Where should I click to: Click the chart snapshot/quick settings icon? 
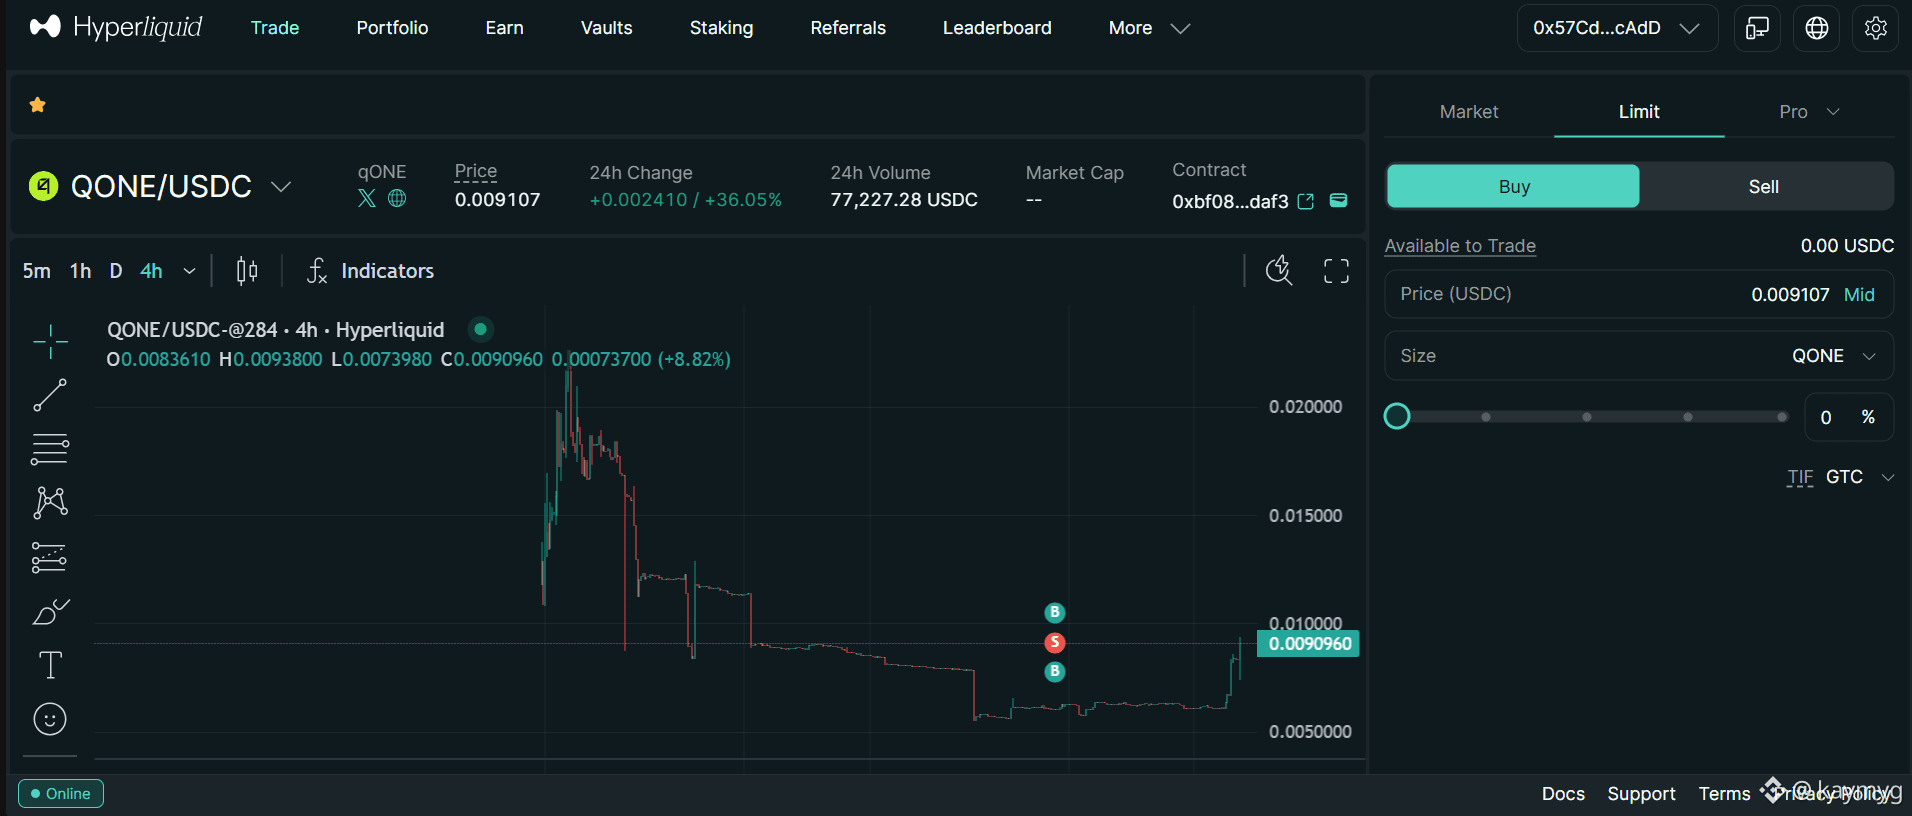[x=1279, y=270]
